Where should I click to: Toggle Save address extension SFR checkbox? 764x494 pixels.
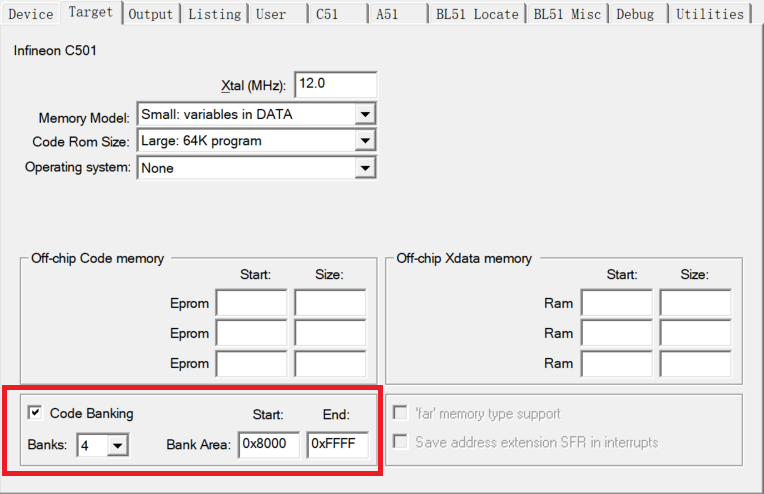click(401, 442)
